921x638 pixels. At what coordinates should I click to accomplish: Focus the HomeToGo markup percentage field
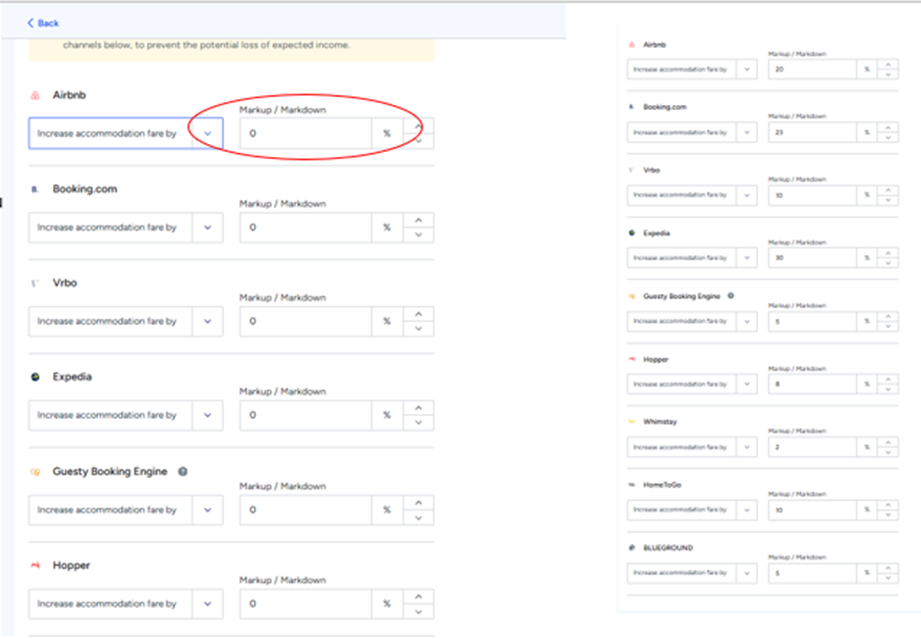tap(812, 510)
